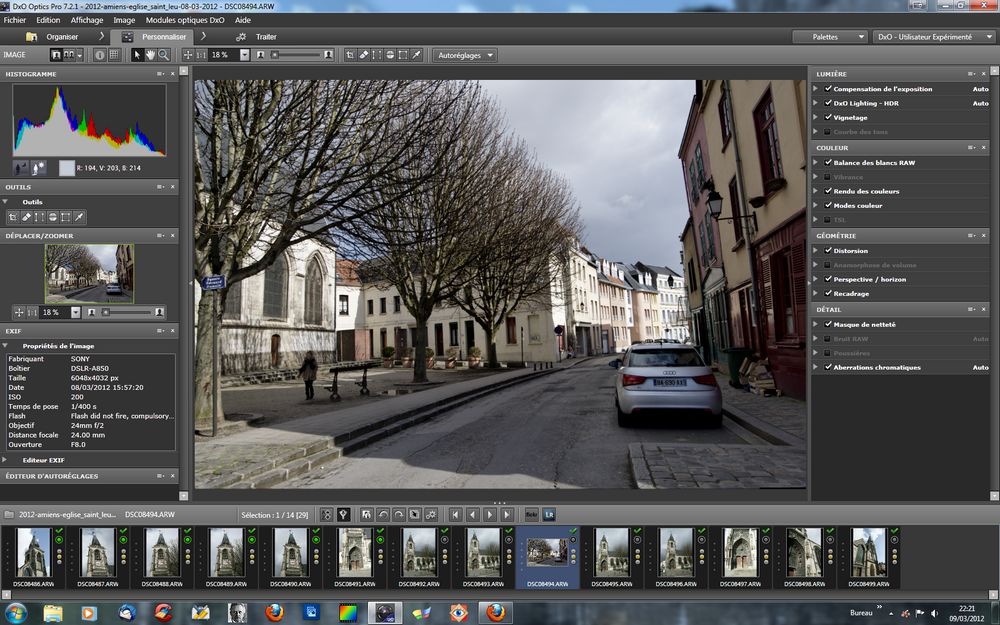
Task: Click the 1:1 zoom icon in top toolbar
Action: point(202,55)
